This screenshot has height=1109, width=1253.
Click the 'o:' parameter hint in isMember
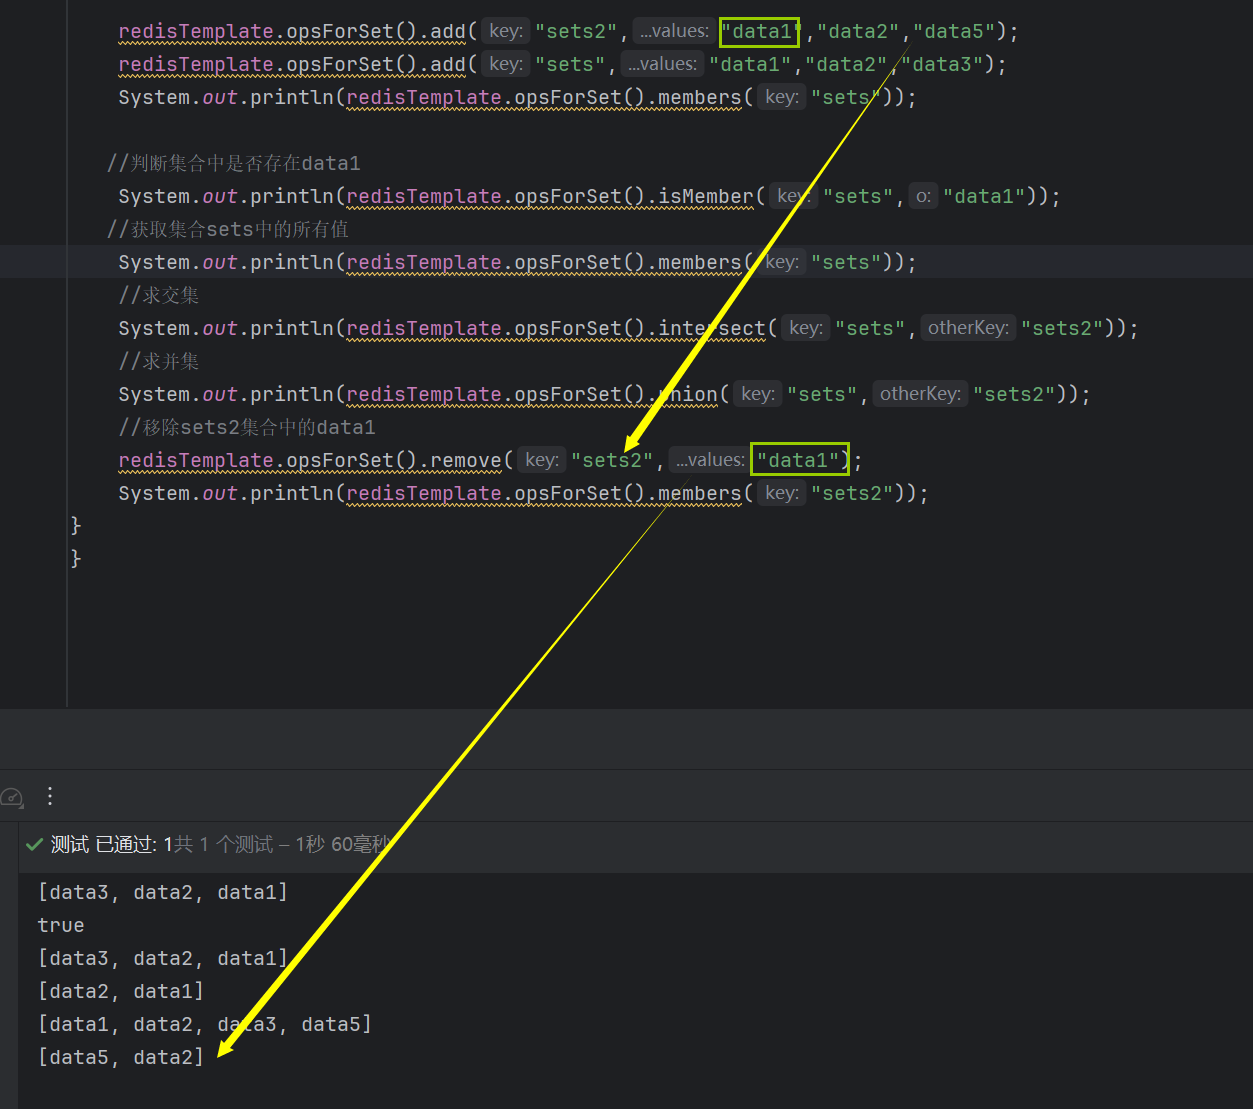point(923,197)
